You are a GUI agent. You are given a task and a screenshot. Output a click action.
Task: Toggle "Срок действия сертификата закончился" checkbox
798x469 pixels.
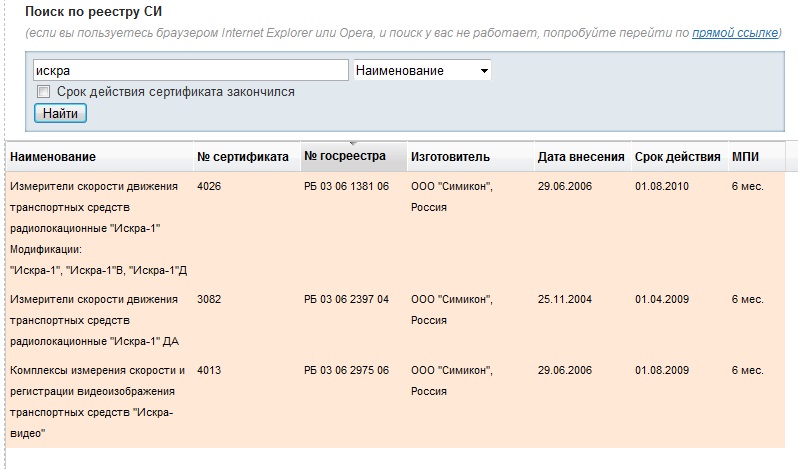tap(43, 92)
